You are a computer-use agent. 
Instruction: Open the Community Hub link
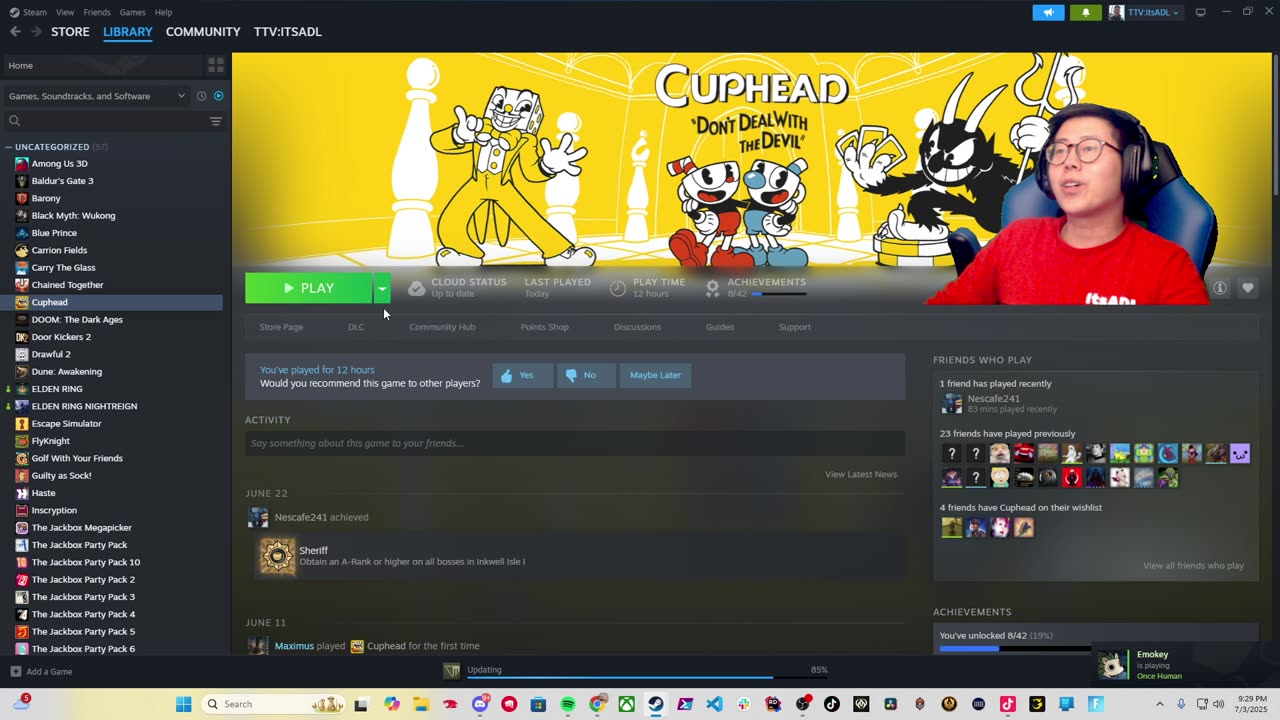(442, 327)
